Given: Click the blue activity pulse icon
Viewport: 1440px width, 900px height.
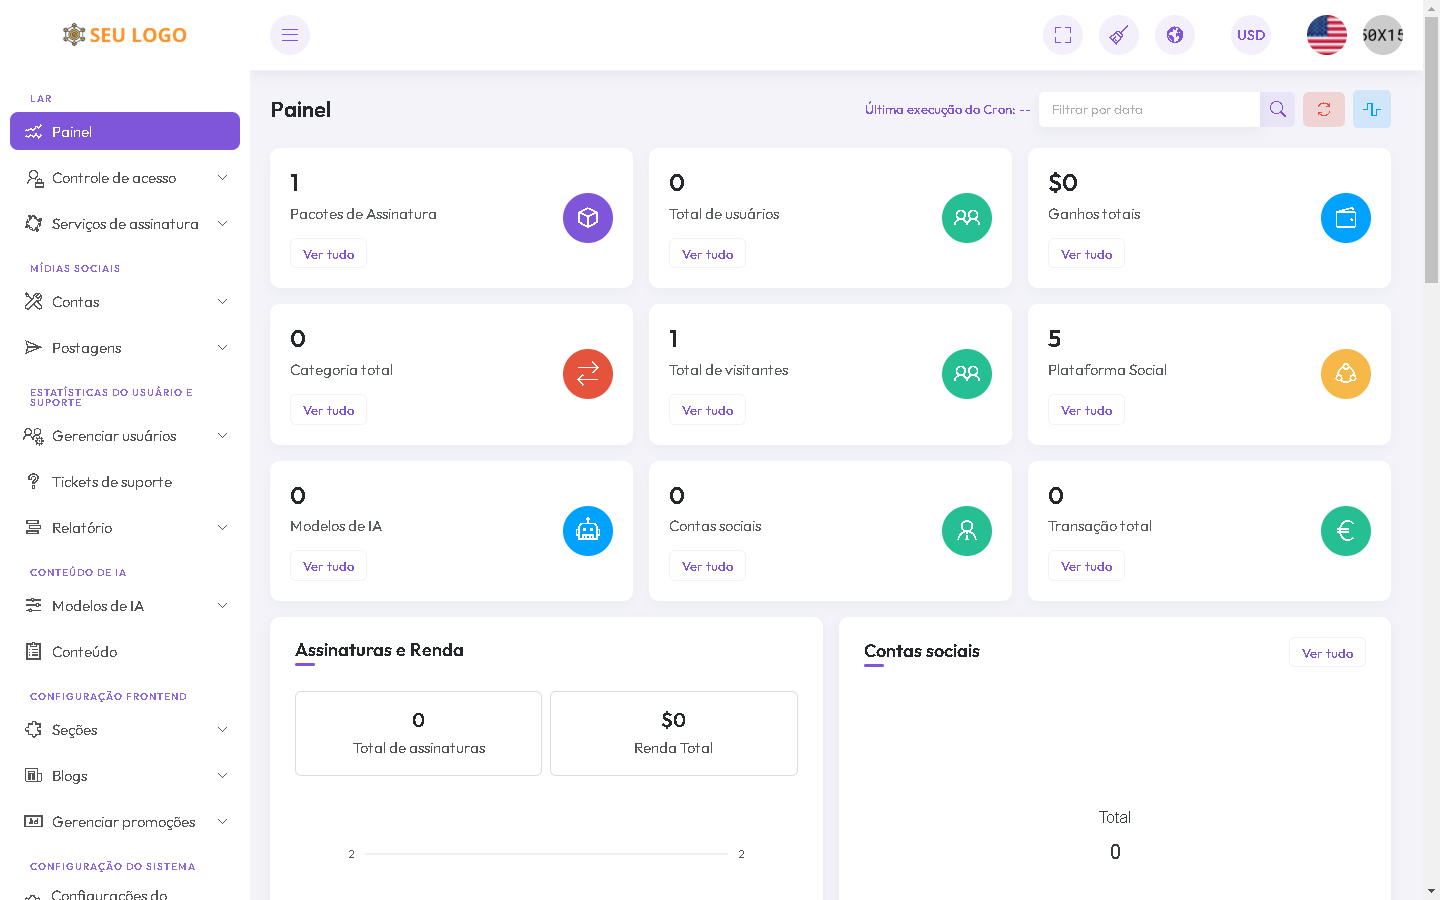Looking at the screenshot, I should click(1371, 109).
